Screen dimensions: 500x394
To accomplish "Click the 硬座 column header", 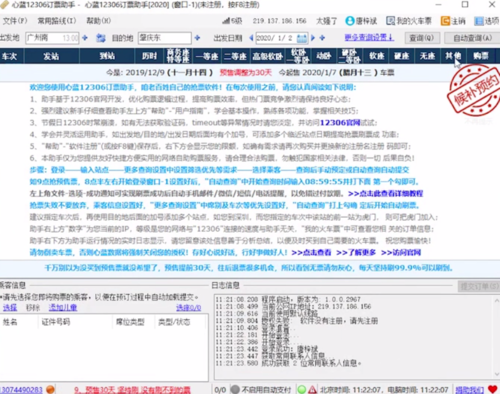I will point(402,56).
